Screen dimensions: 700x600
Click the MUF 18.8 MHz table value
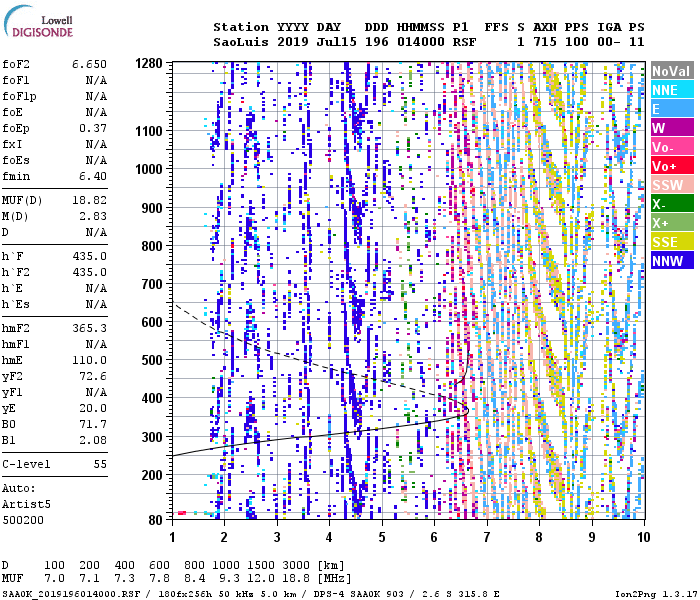(x=296, y=579)
